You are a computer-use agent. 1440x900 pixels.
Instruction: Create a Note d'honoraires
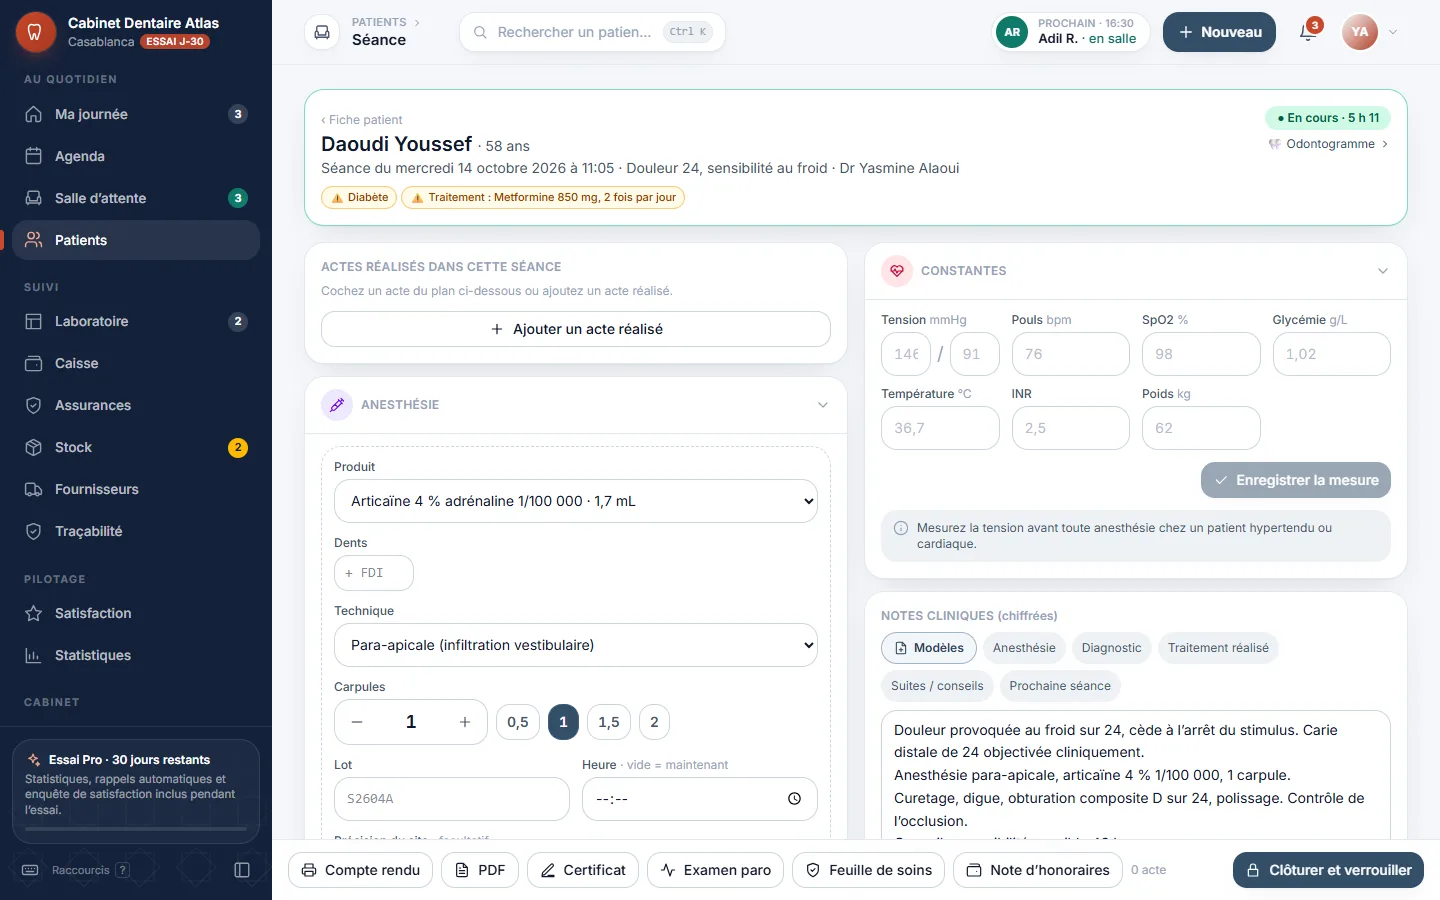[1038, 870]
